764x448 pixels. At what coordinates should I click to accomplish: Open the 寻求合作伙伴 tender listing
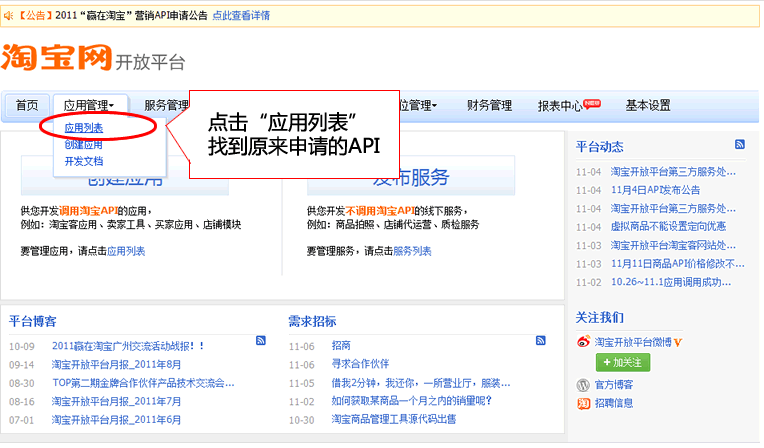point(361,364)
